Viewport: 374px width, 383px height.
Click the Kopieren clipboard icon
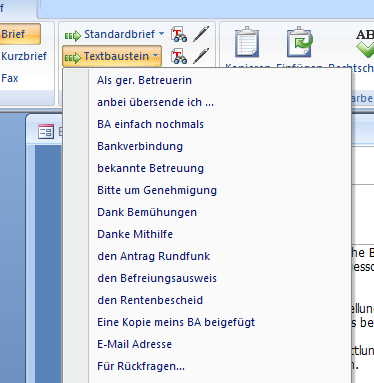(x=247, y=42)
